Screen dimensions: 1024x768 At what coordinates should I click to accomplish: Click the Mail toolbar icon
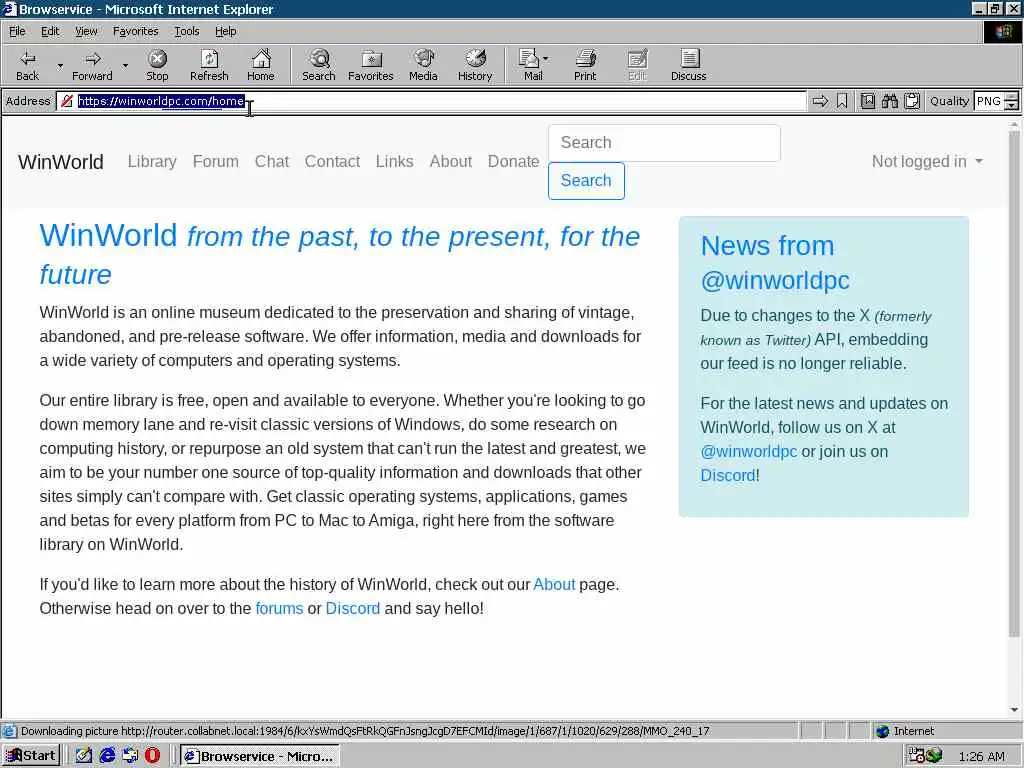pos(529,65)
